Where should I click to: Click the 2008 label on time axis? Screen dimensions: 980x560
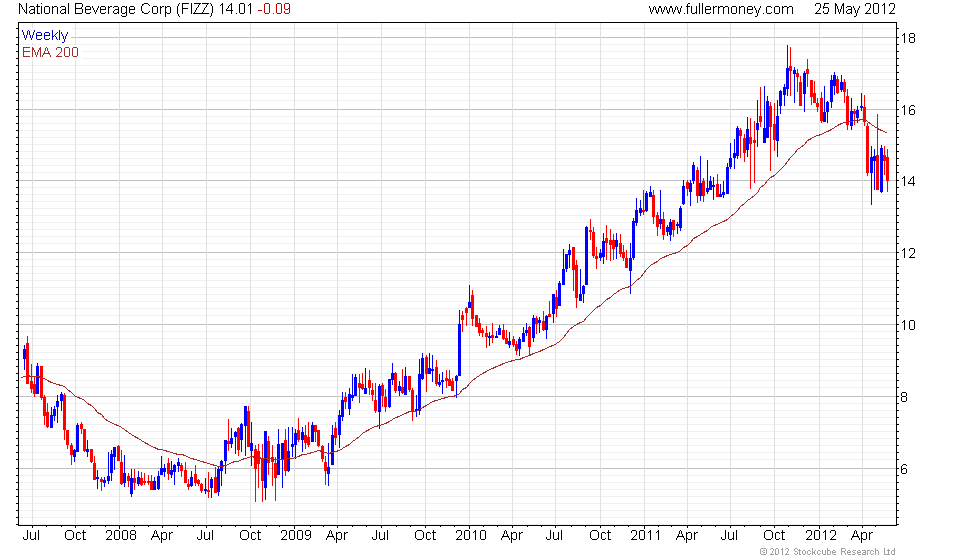point(120,535)
